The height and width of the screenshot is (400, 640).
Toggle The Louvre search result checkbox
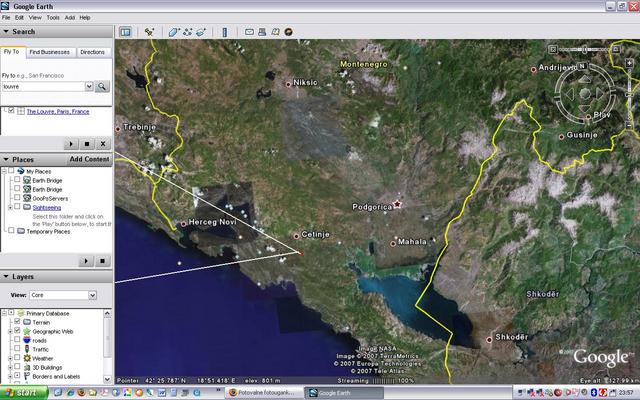(x=11, y=111)
